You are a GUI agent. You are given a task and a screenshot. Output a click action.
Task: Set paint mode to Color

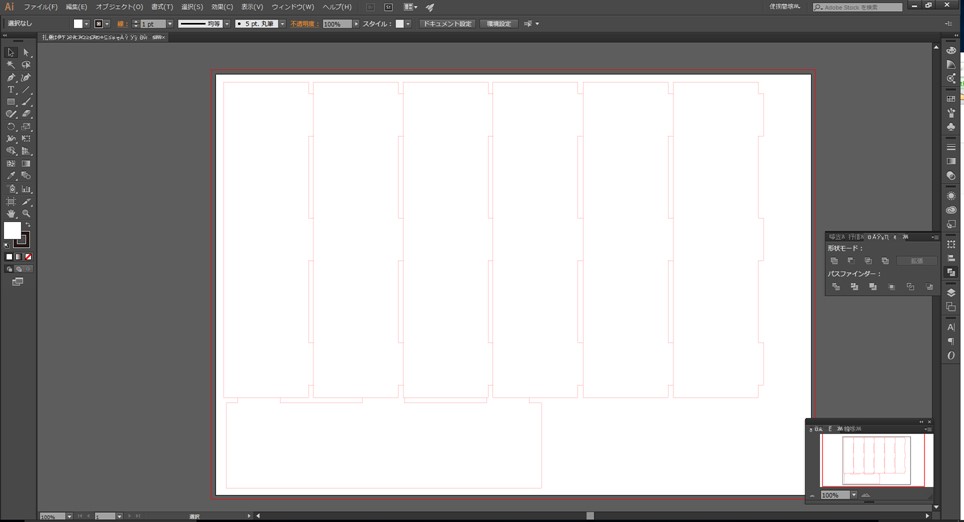point(9,257)
